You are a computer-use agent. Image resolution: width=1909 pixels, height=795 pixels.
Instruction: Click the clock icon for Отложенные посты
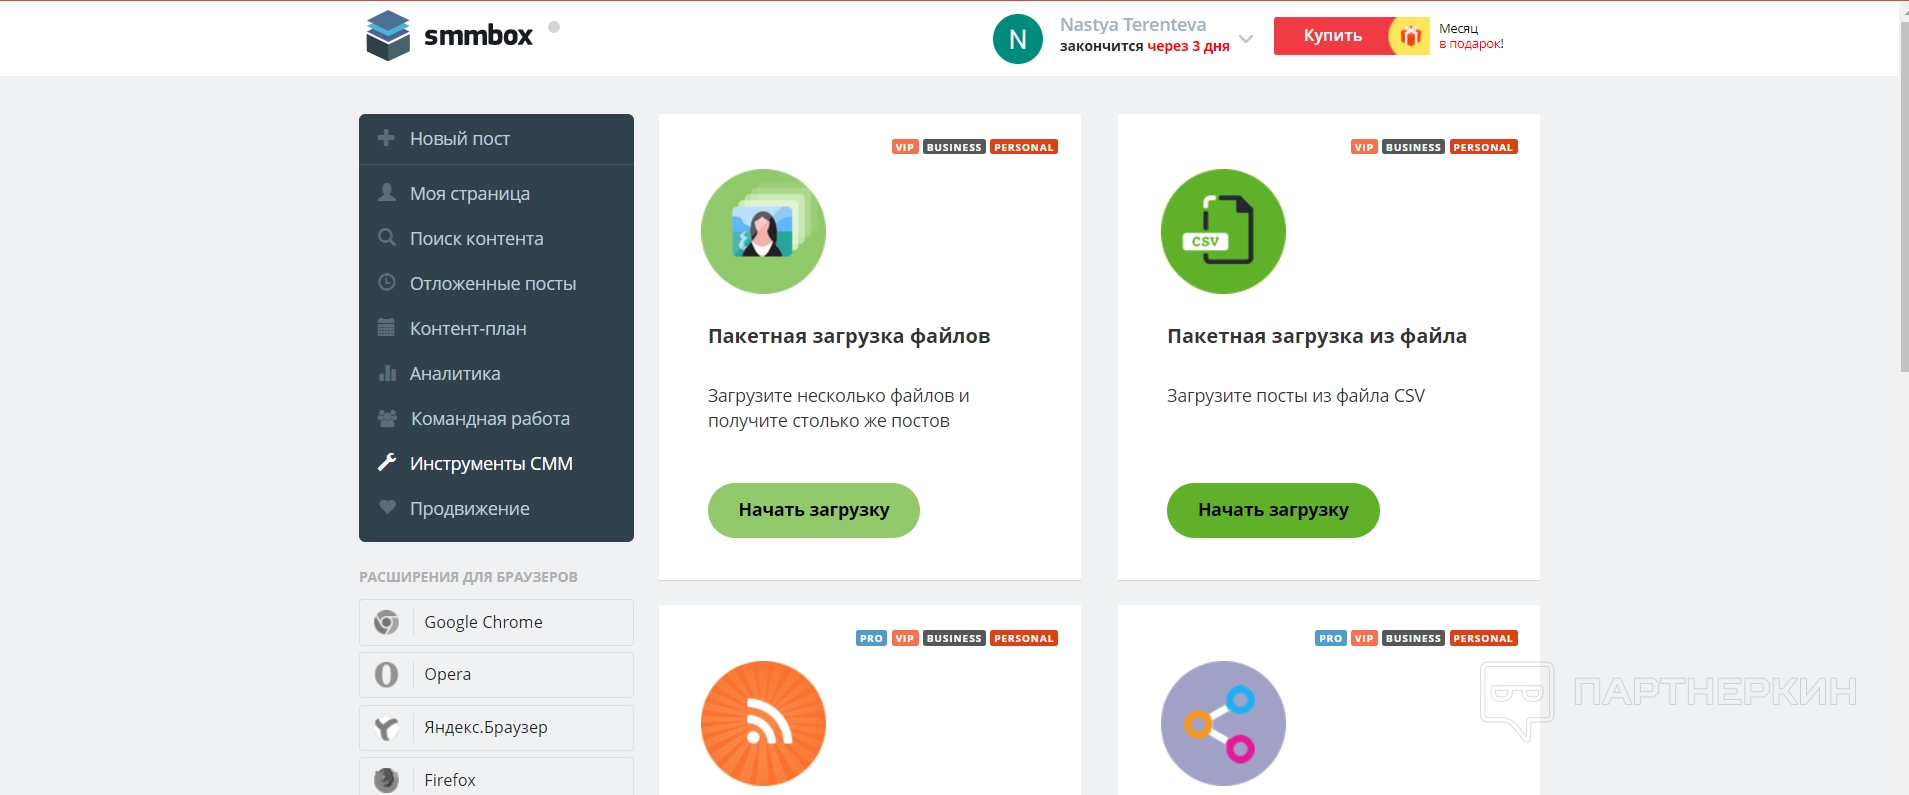[x=386, y=282]
